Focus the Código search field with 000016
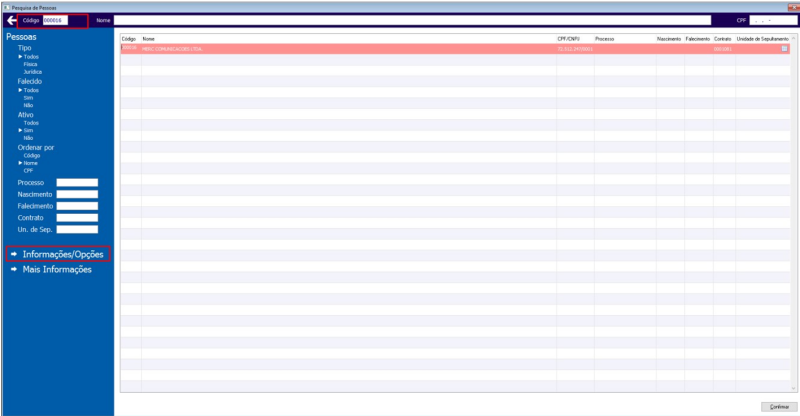This screenshot has width=800, height=416. (x=55, y=20)
